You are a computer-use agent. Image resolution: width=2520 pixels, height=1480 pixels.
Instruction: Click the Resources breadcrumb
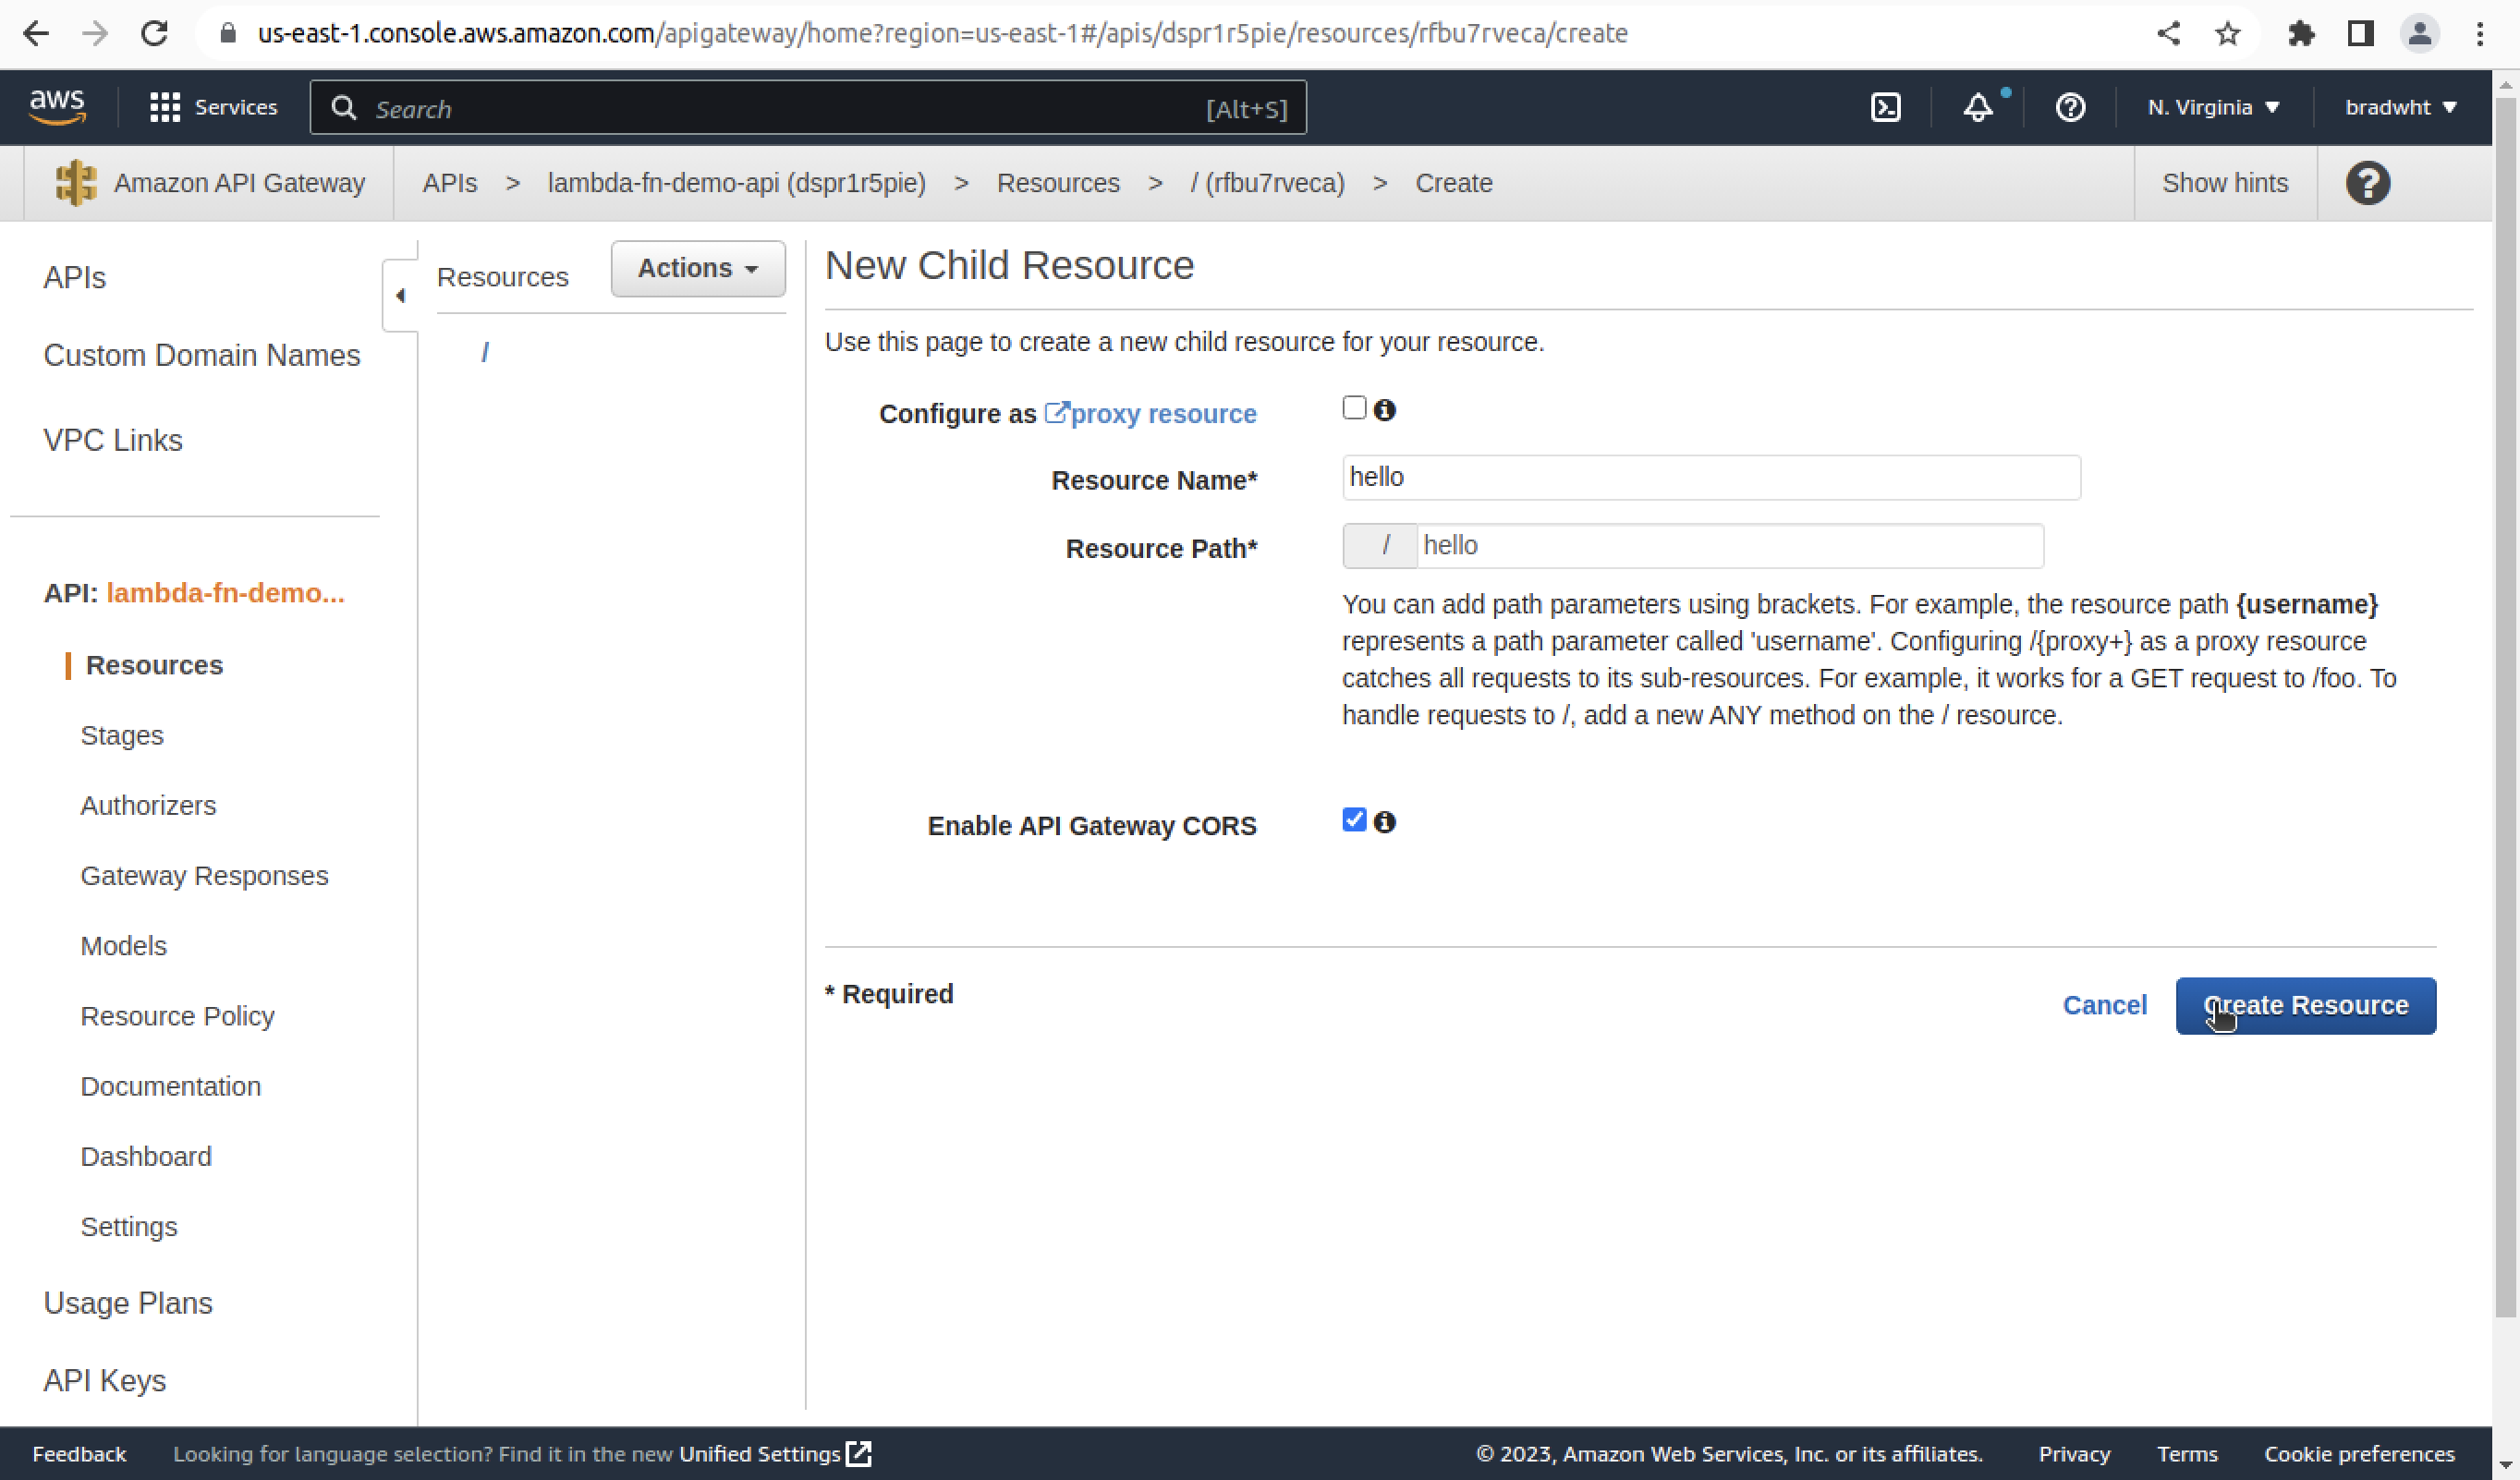click(1058, 183)
